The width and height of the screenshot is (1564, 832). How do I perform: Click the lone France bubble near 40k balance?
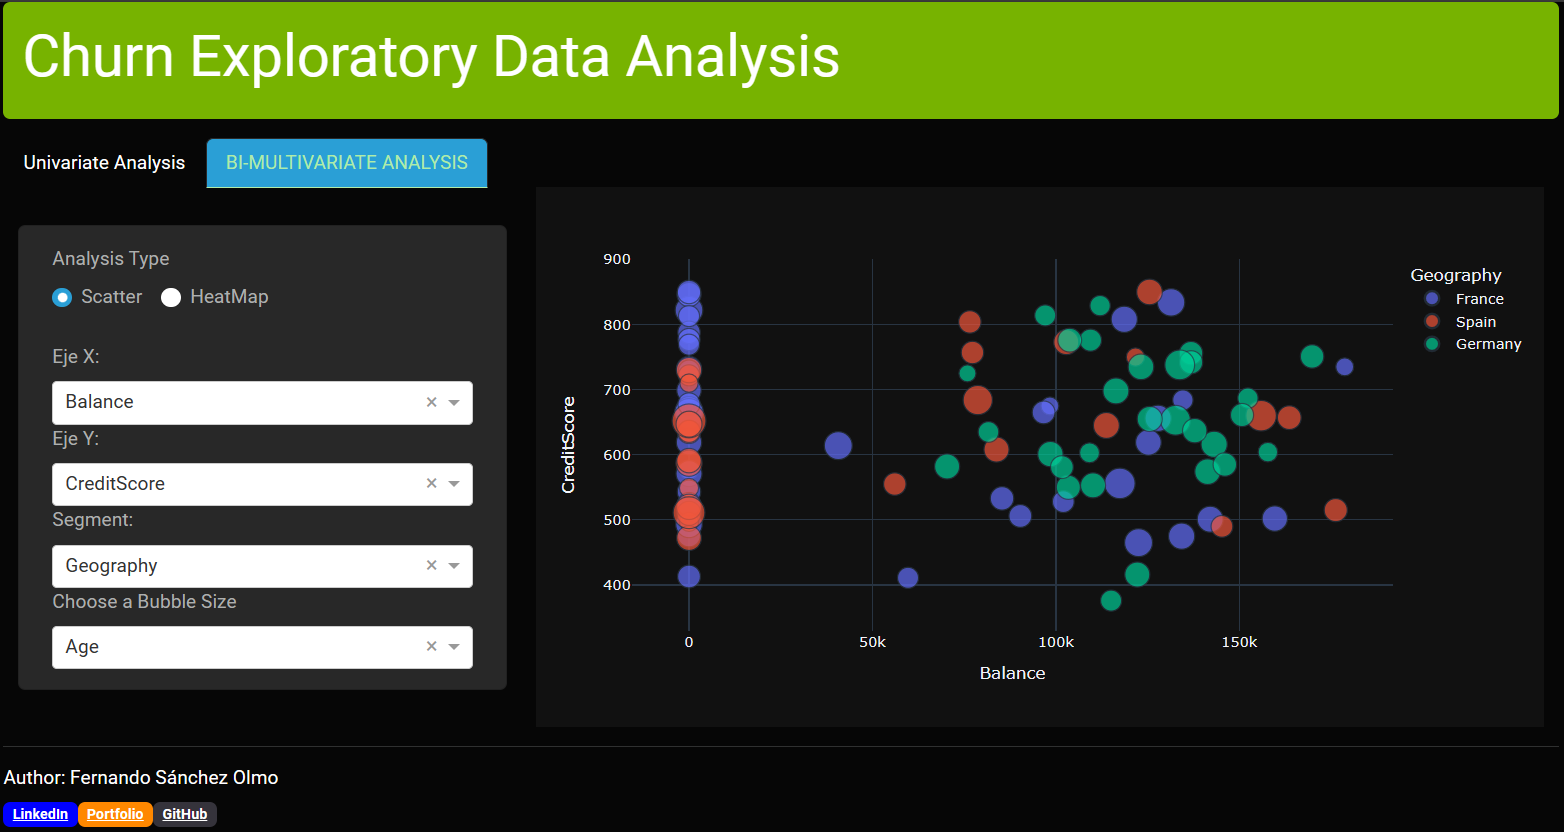pos(838,446)
